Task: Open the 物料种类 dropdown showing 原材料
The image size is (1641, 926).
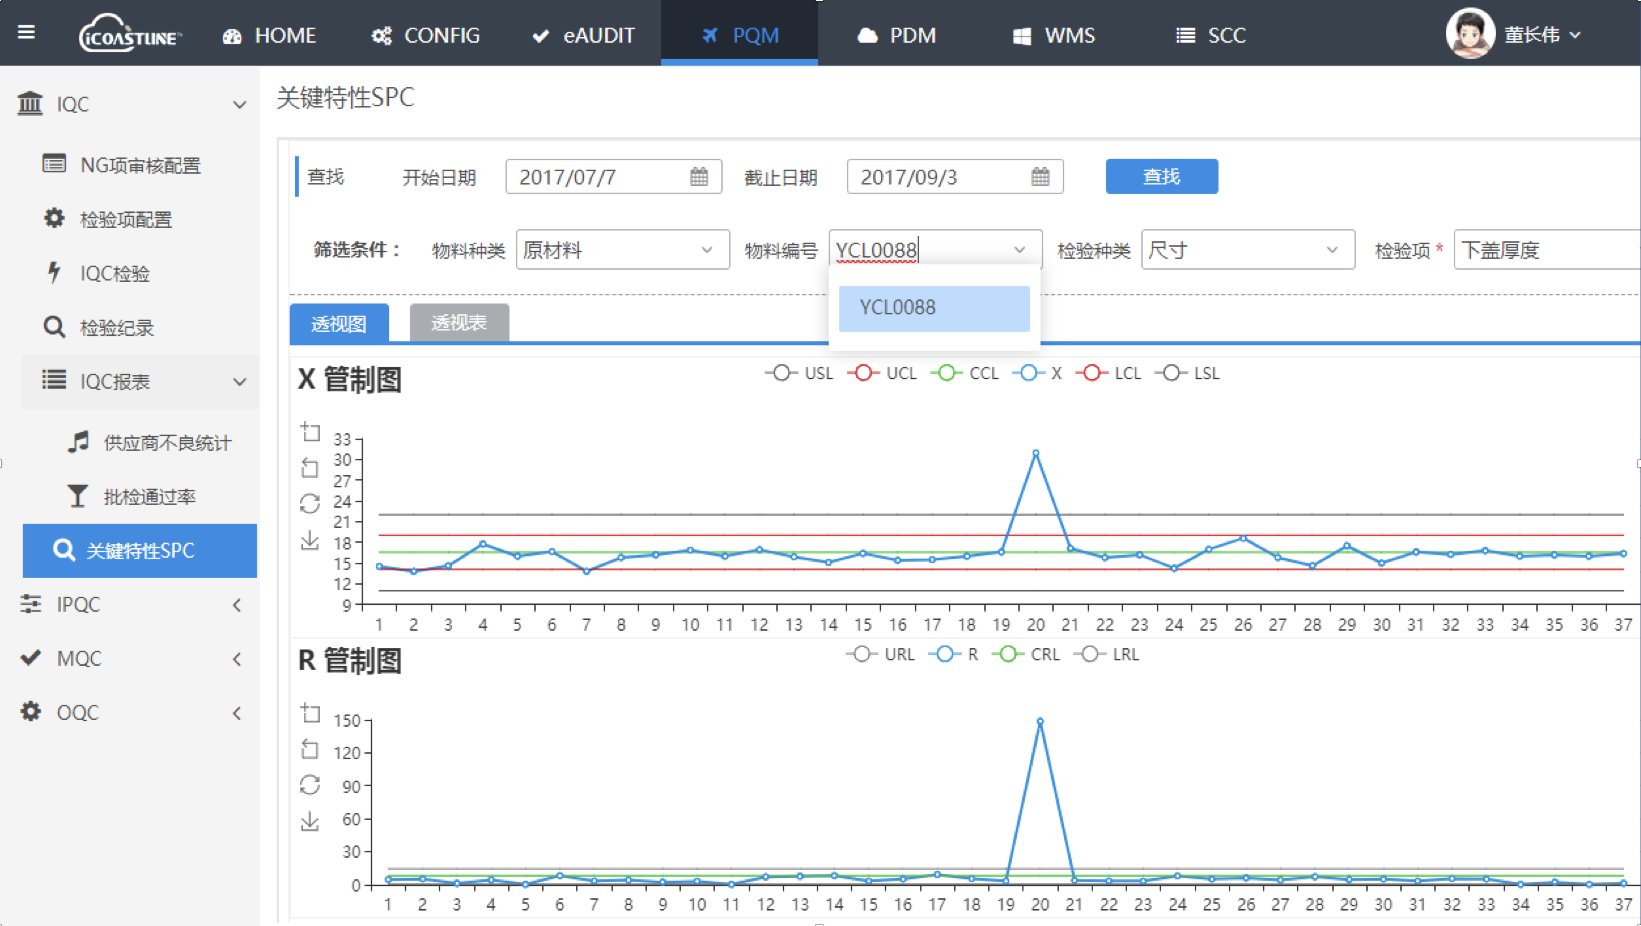Action: (622, 250)
